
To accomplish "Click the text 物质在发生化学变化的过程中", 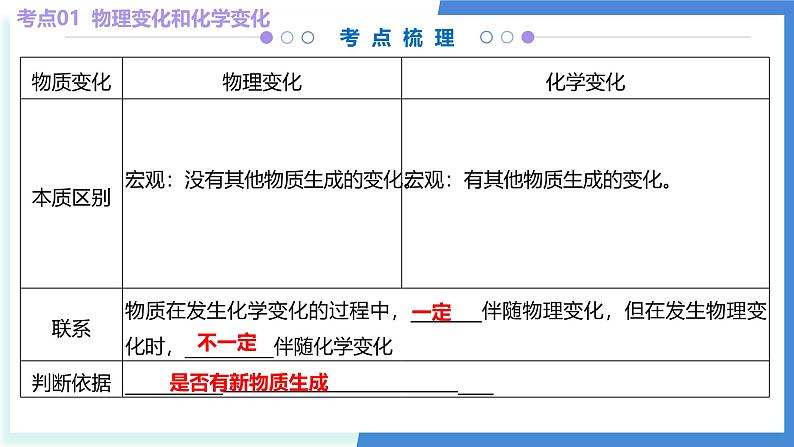I will coord(257,311).
